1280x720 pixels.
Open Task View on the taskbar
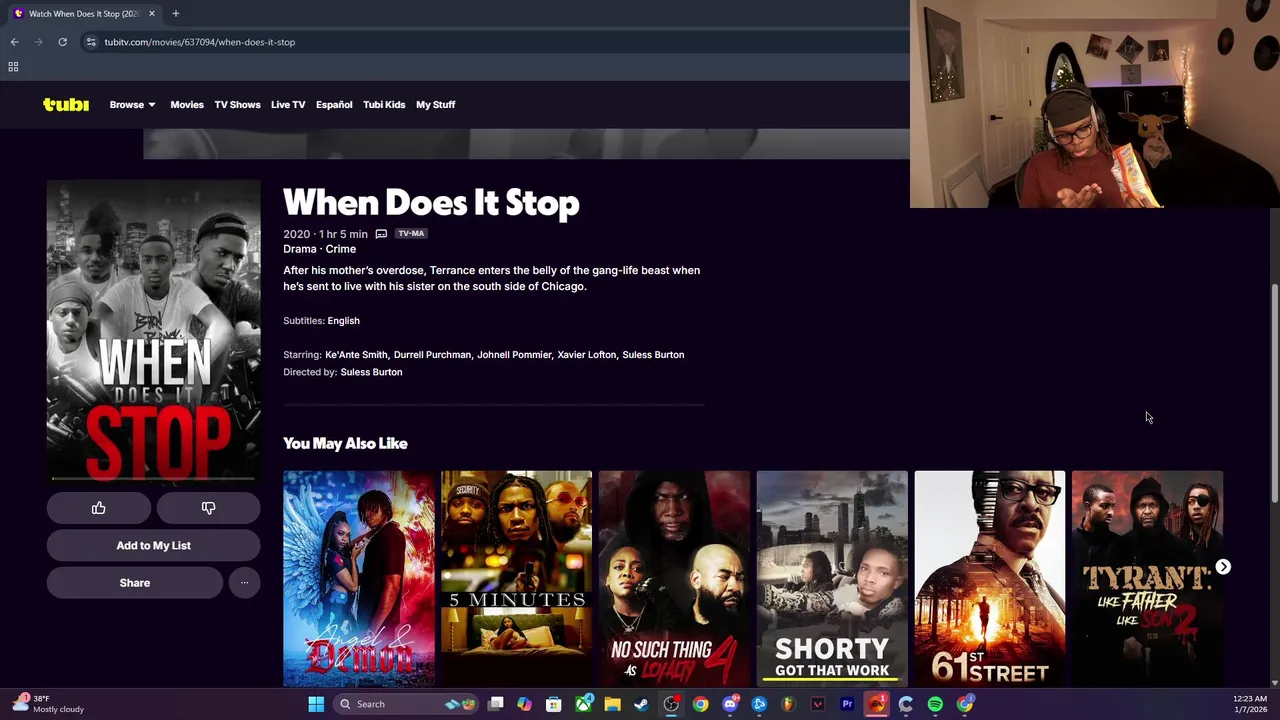[495, 704]
